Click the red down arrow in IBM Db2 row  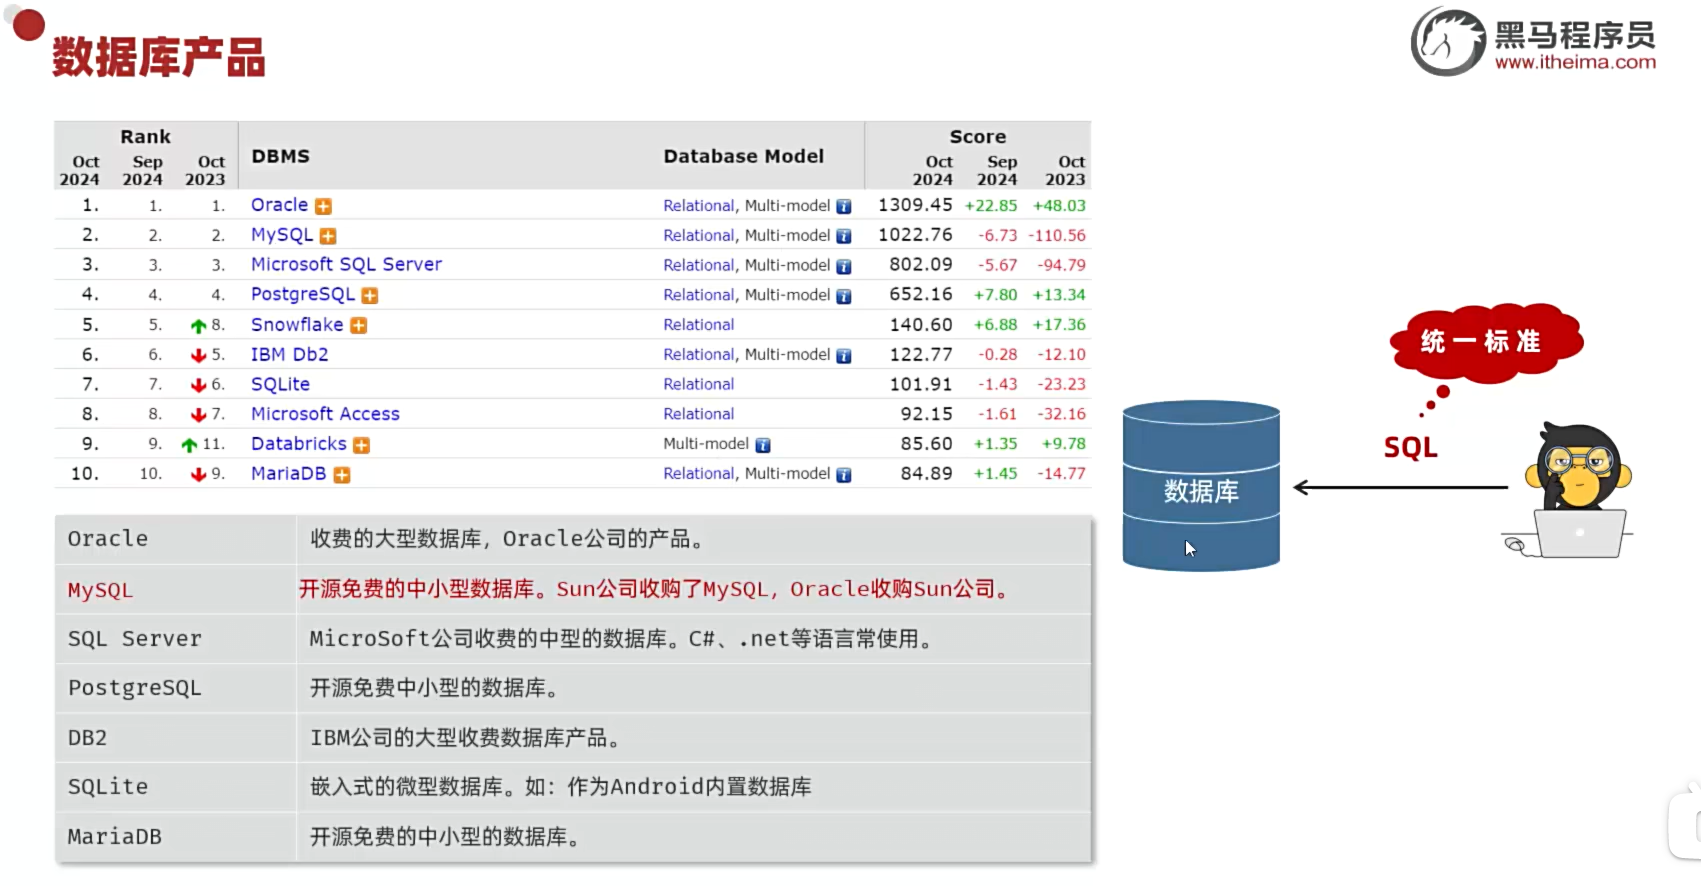[x=198, y=355]
